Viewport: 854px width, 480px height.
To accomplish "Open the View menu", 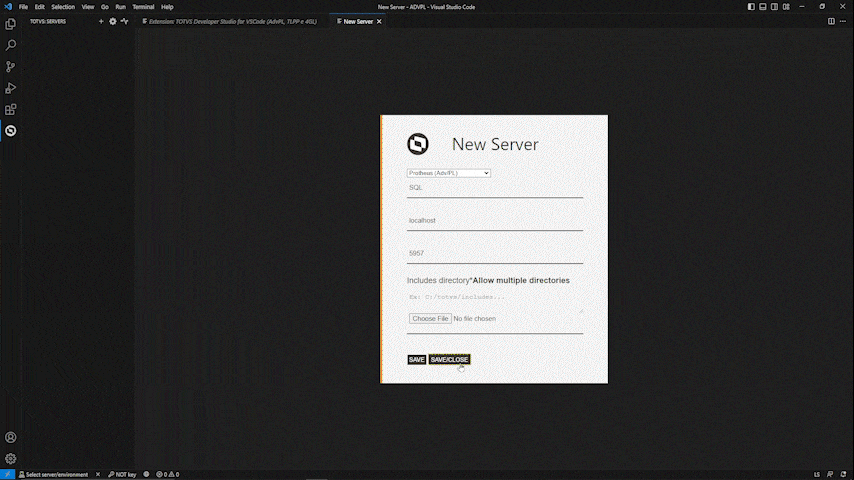I will coord(88,7).
